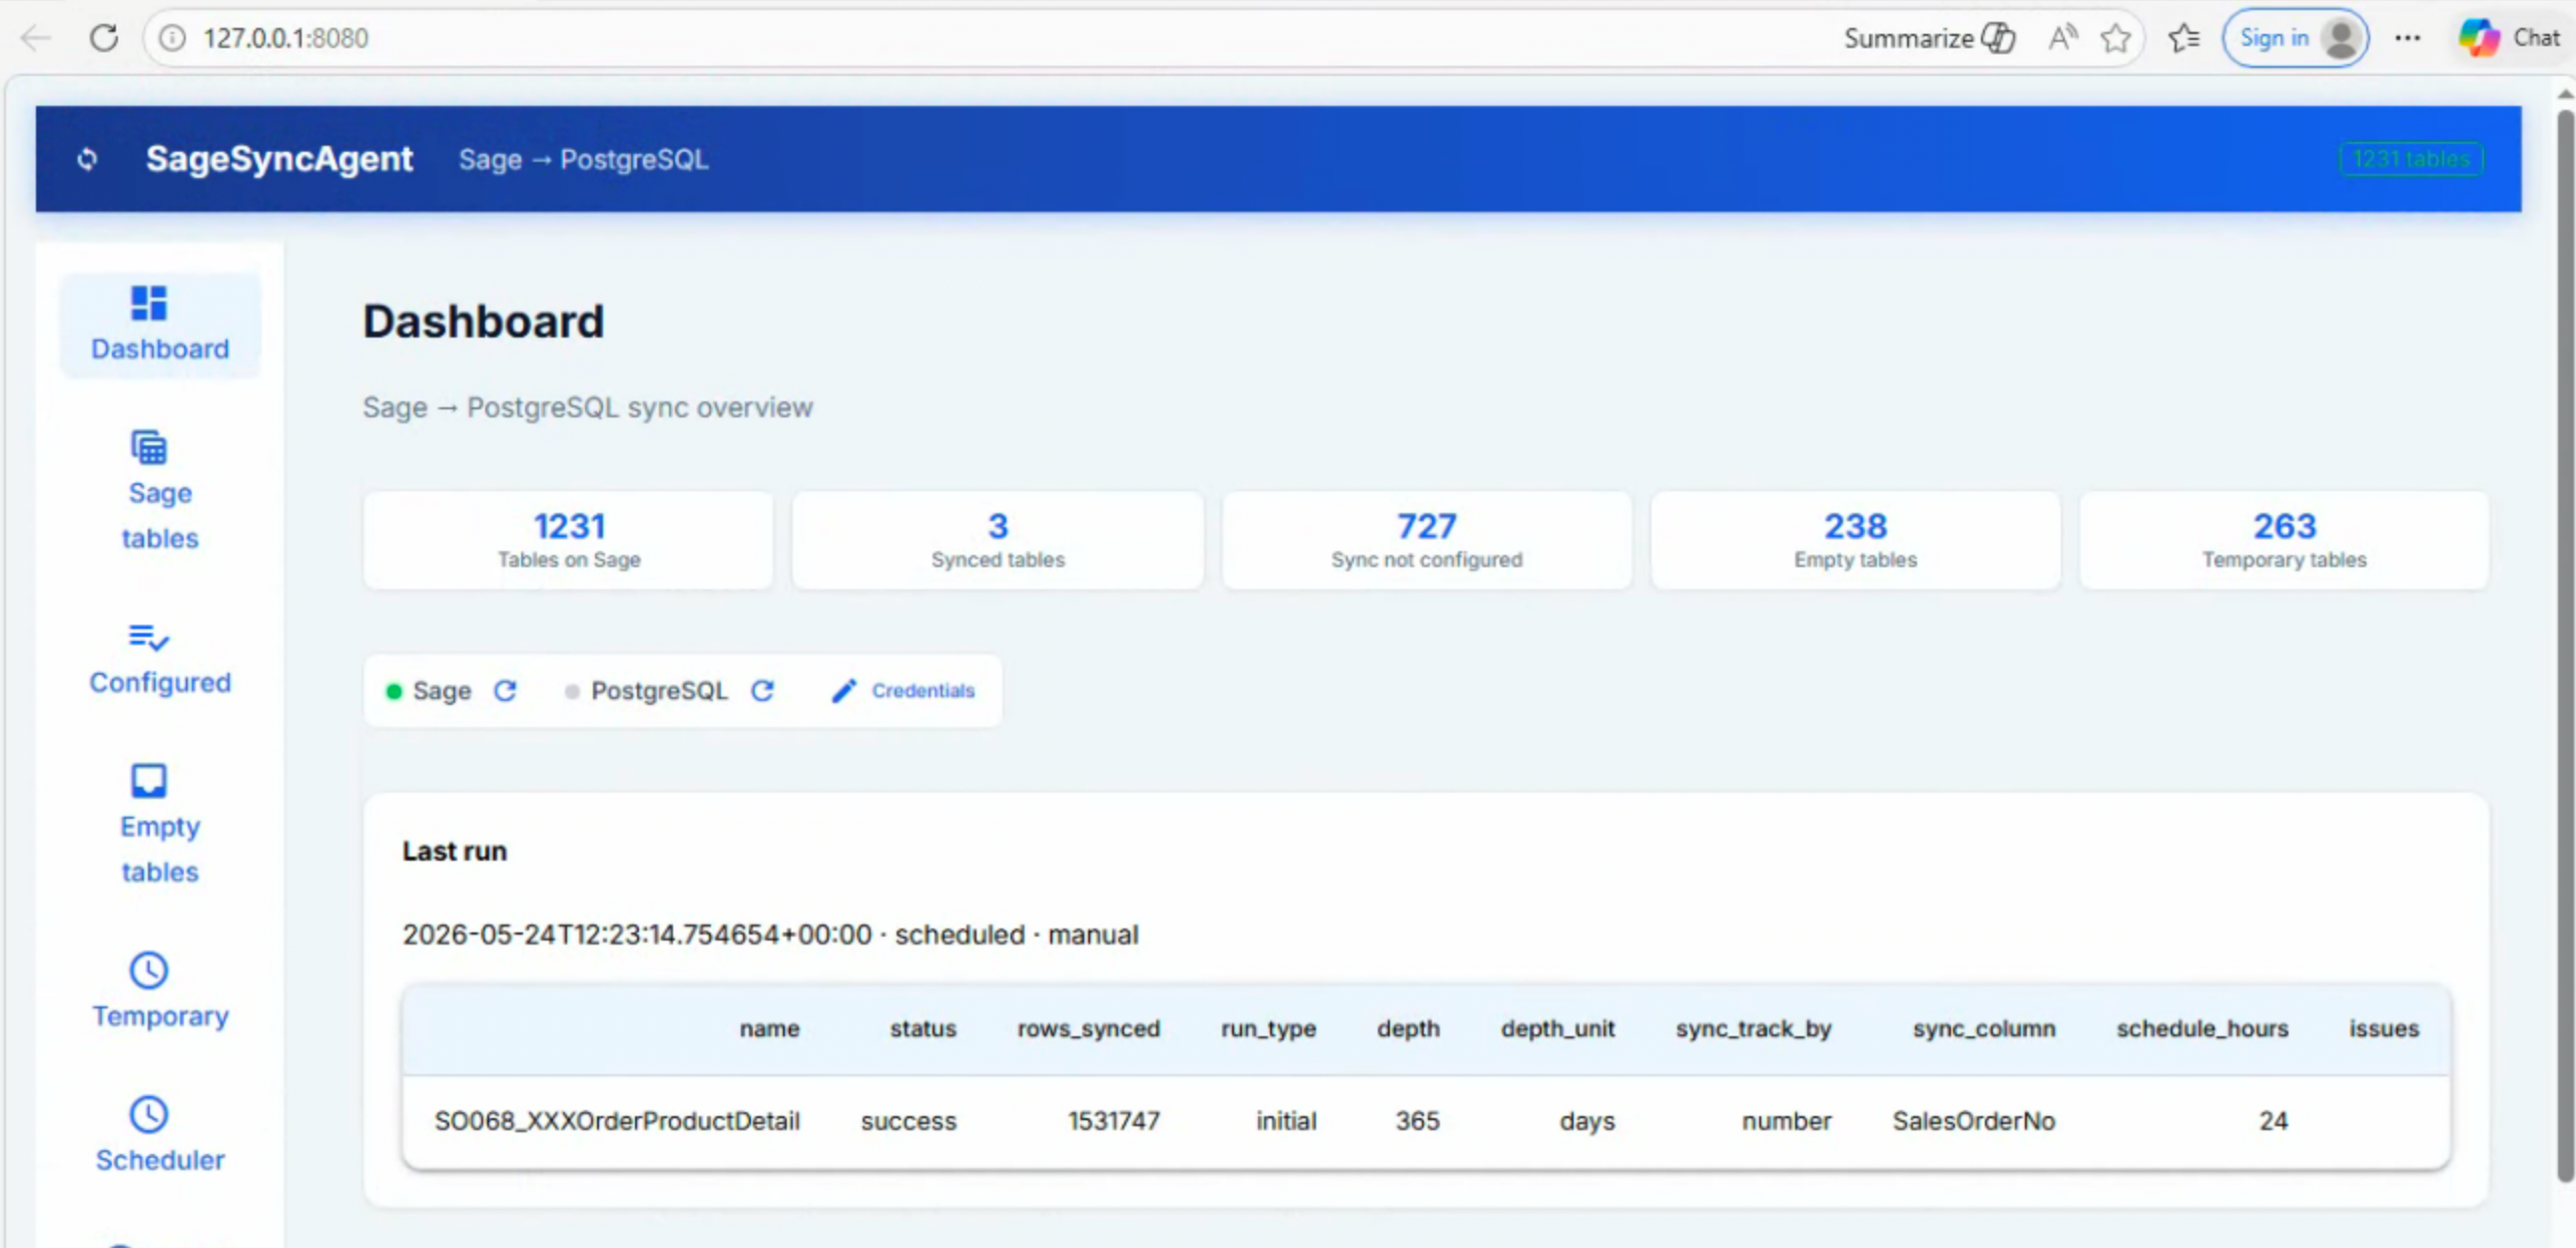
Task: Click the Sage green status indicator
Action: (x=394, y=691)
